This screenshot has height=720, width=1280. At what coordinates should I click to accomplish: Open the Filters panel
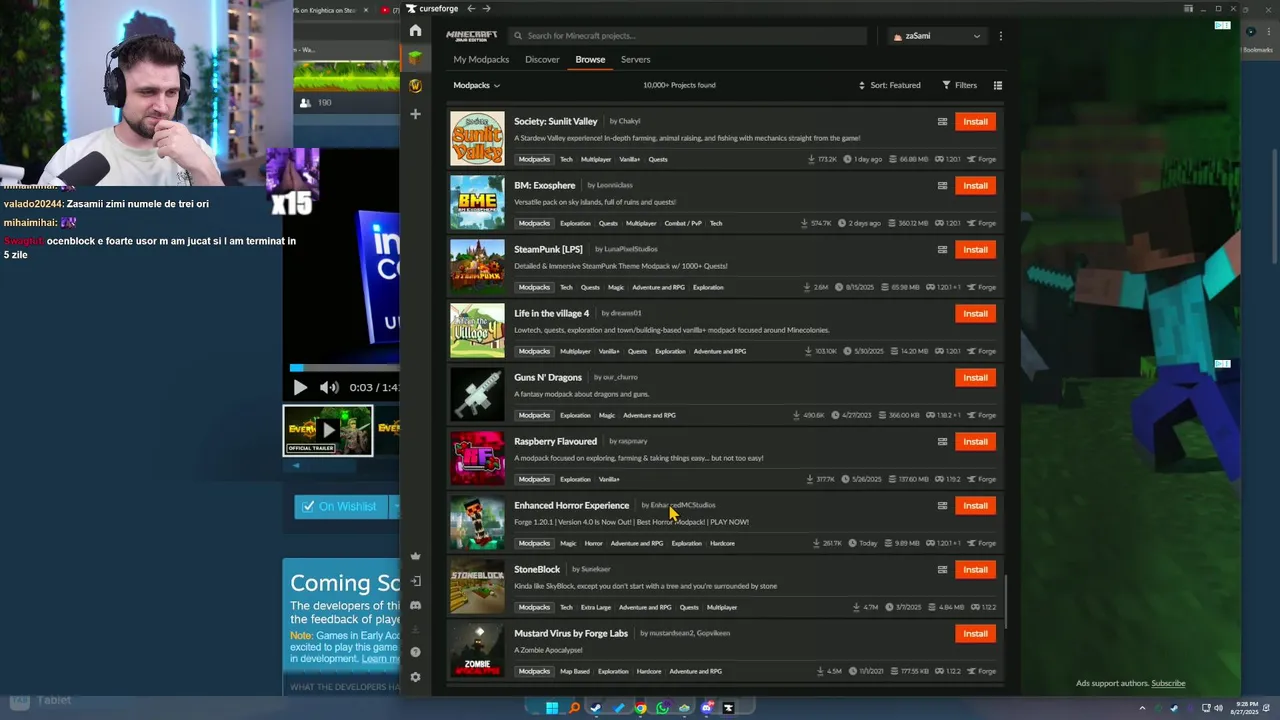tap(959, 85)
